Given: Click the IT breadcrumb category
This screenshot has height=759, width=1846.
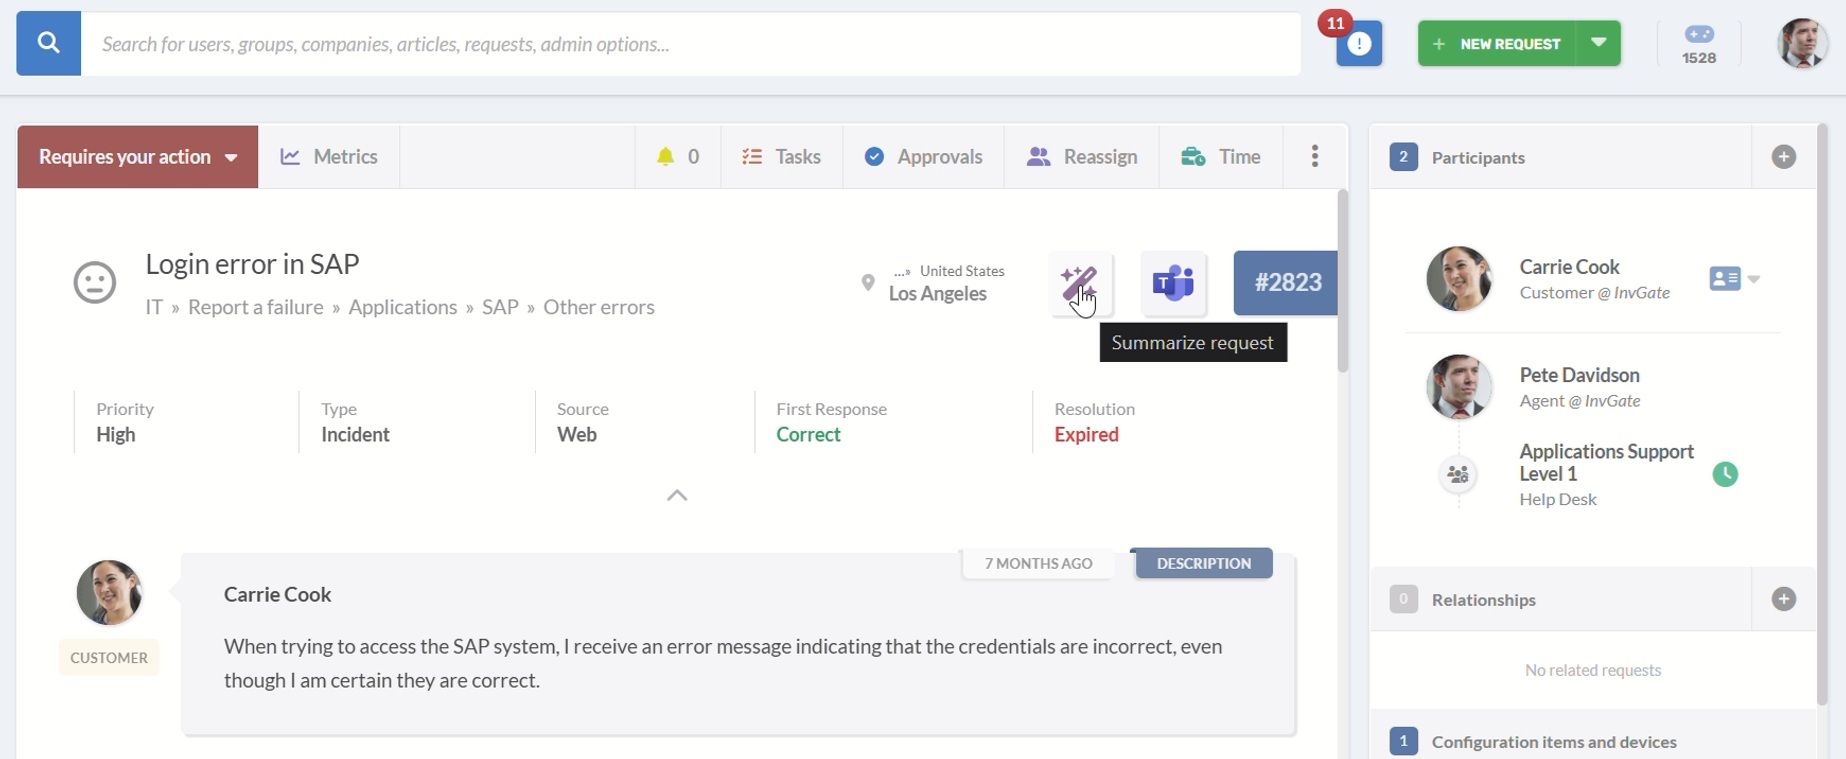Looking at the screenshot, I should click(154, 307).
